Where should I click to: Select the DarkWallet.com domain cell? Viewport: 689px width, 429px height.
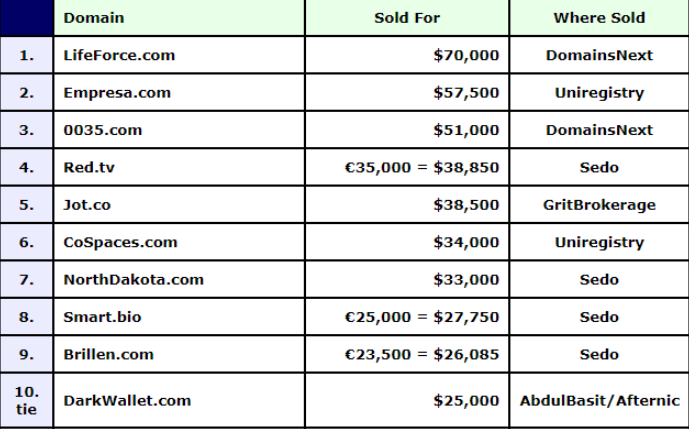click(x=179, y=400)
